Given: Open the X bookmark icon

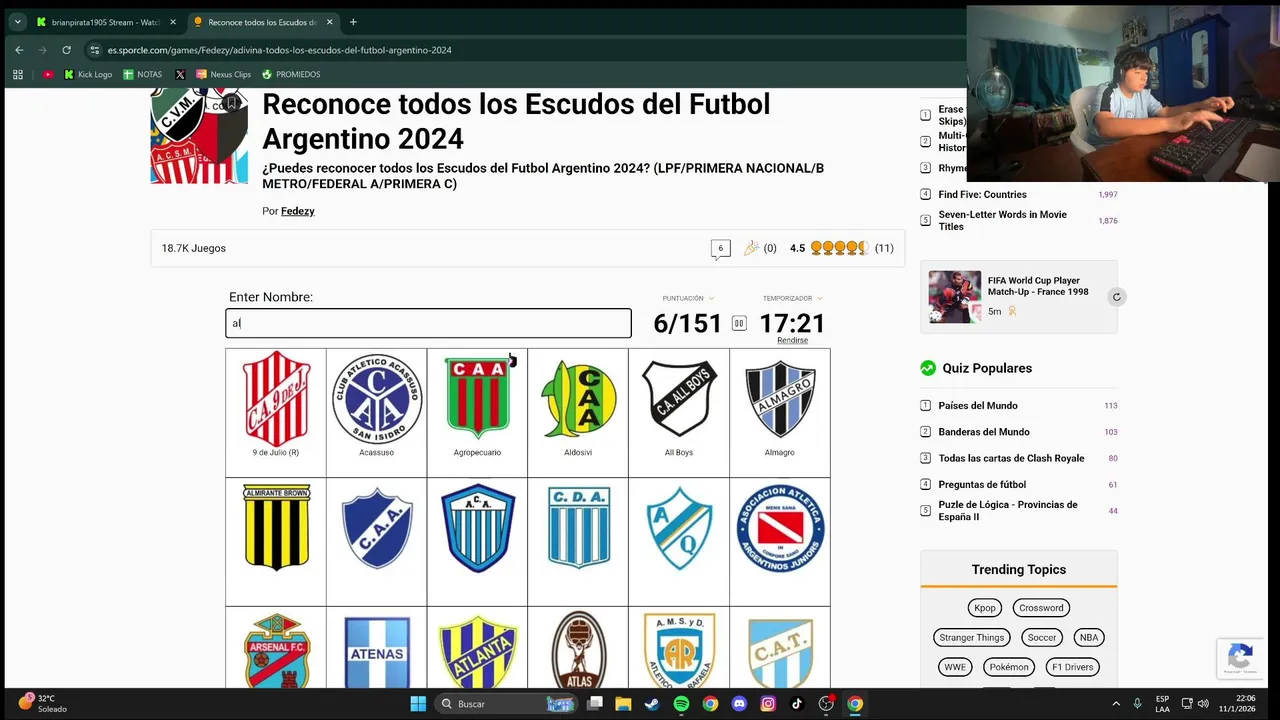Looking at the screenshot, I should point(180,74).
